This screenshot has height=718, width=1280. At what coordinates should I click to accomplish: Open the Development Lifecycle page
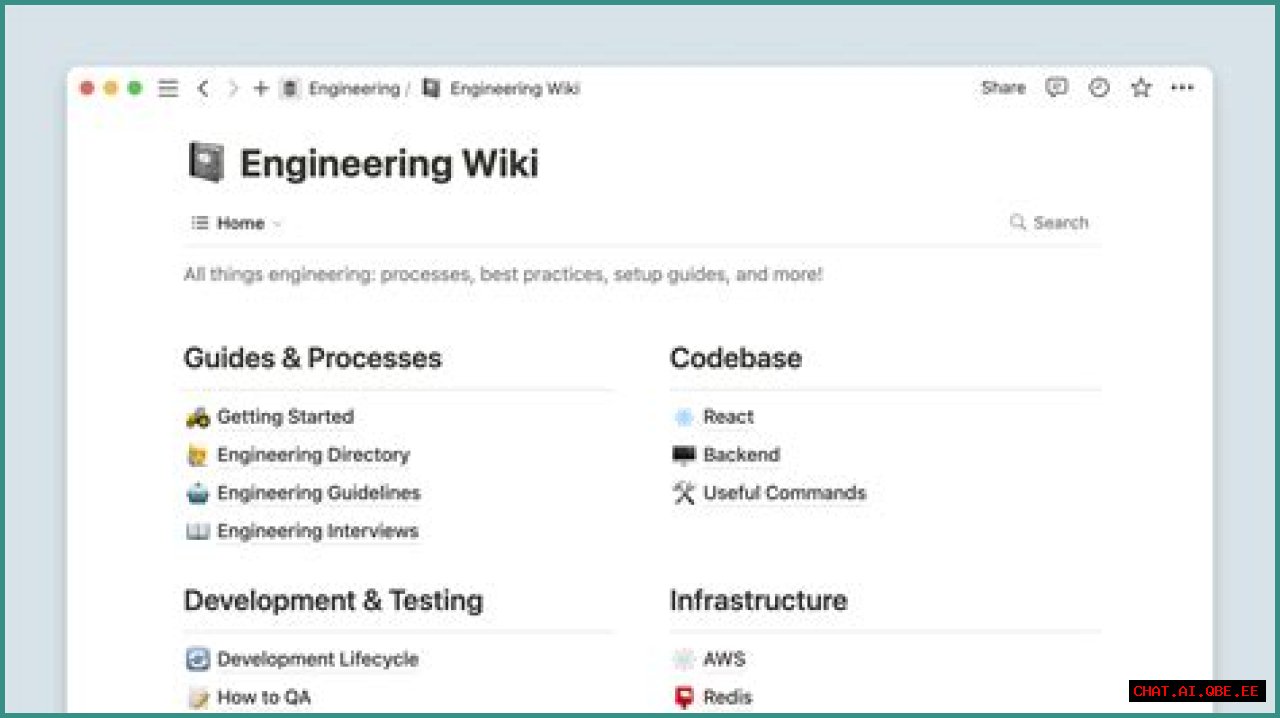click(x=317, y=659)
